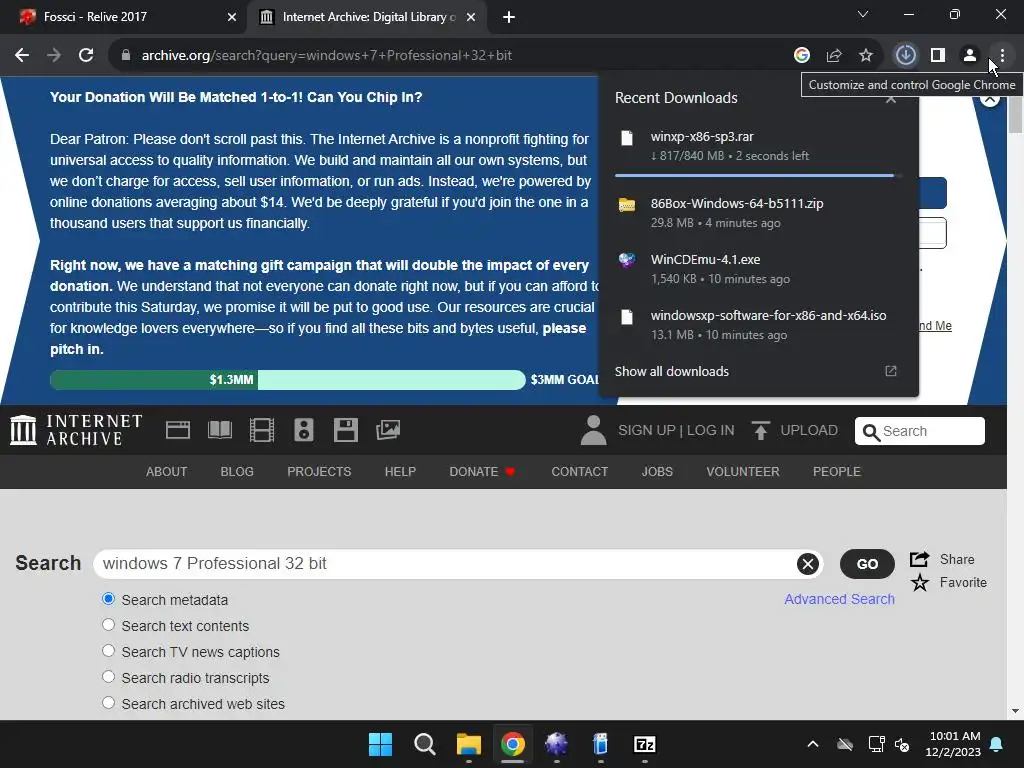
Task: Open the VOLUNTEER menu item
Action: (743, 472)
